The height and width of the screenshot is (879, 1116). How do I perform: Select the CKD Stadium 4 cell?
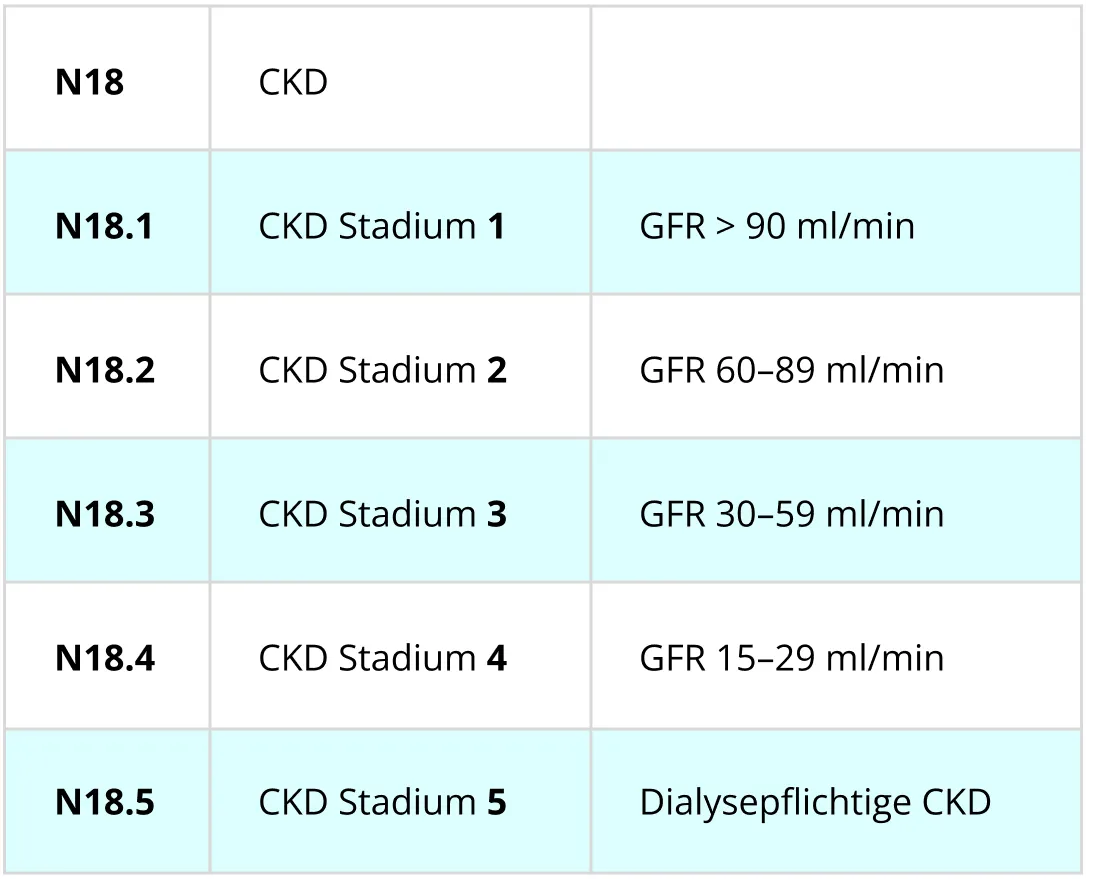click(383, 659)
